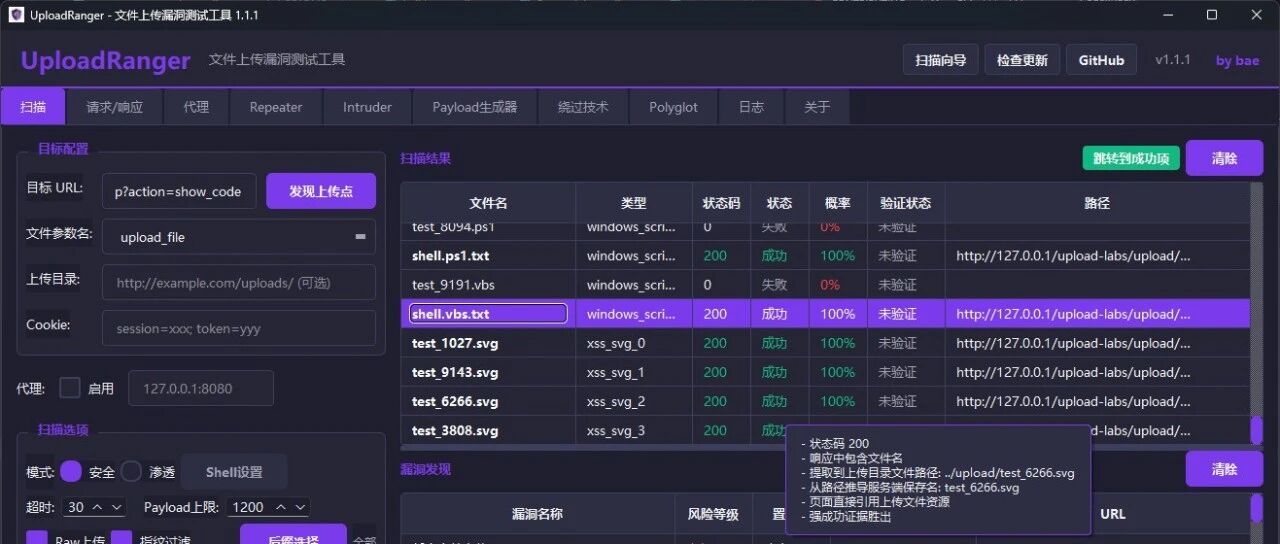
Task: Select the 渗透 mode radio button
Action: 131,472
